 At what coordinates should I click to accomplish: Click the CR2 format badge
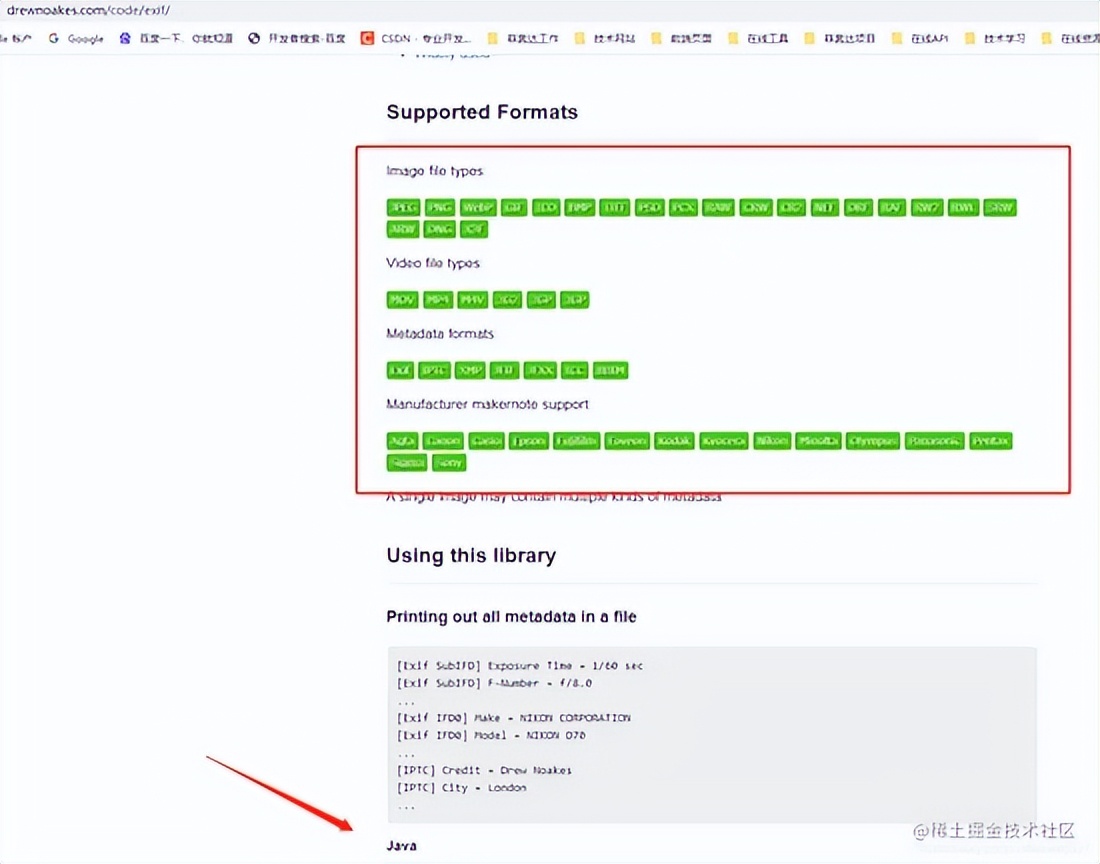pos(791,208)
